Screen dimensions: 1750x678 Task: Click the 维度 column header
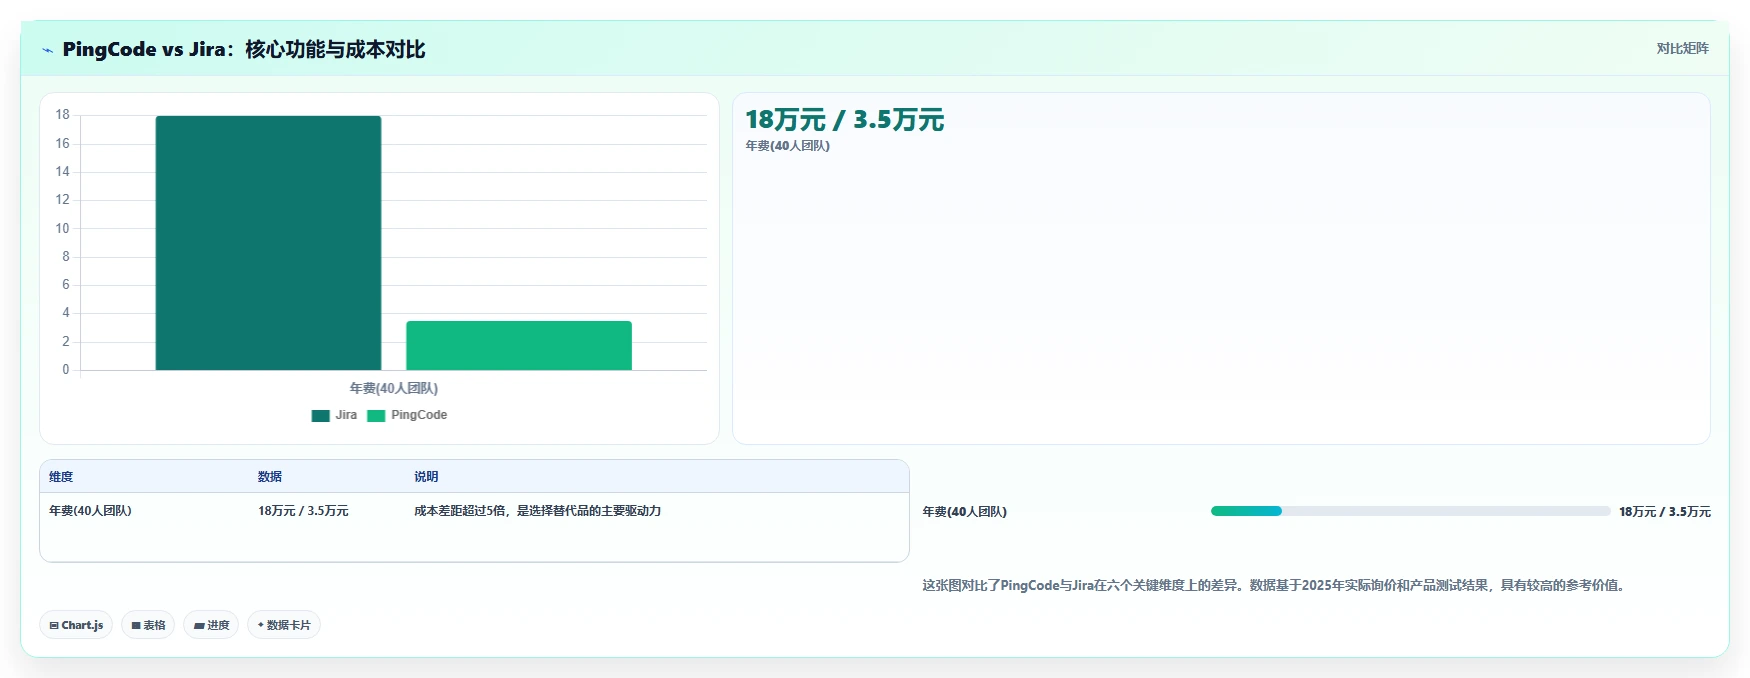click(x=61, y=477)
